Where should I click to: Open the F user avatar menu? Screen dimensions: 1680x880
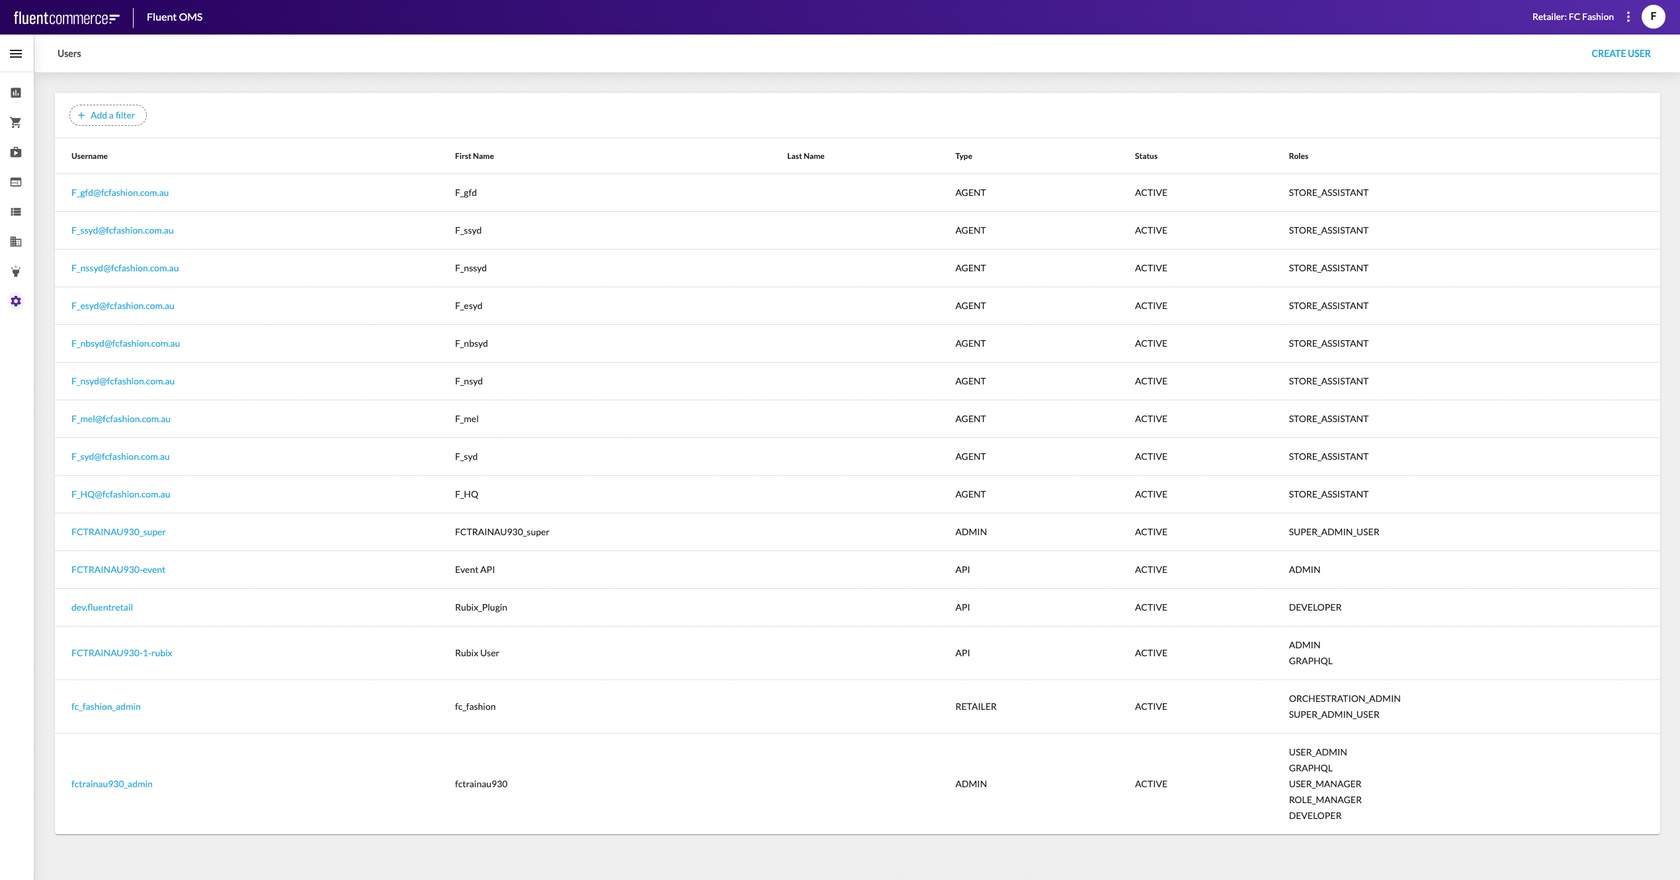pyautogui.click(x=1653, y=17)
